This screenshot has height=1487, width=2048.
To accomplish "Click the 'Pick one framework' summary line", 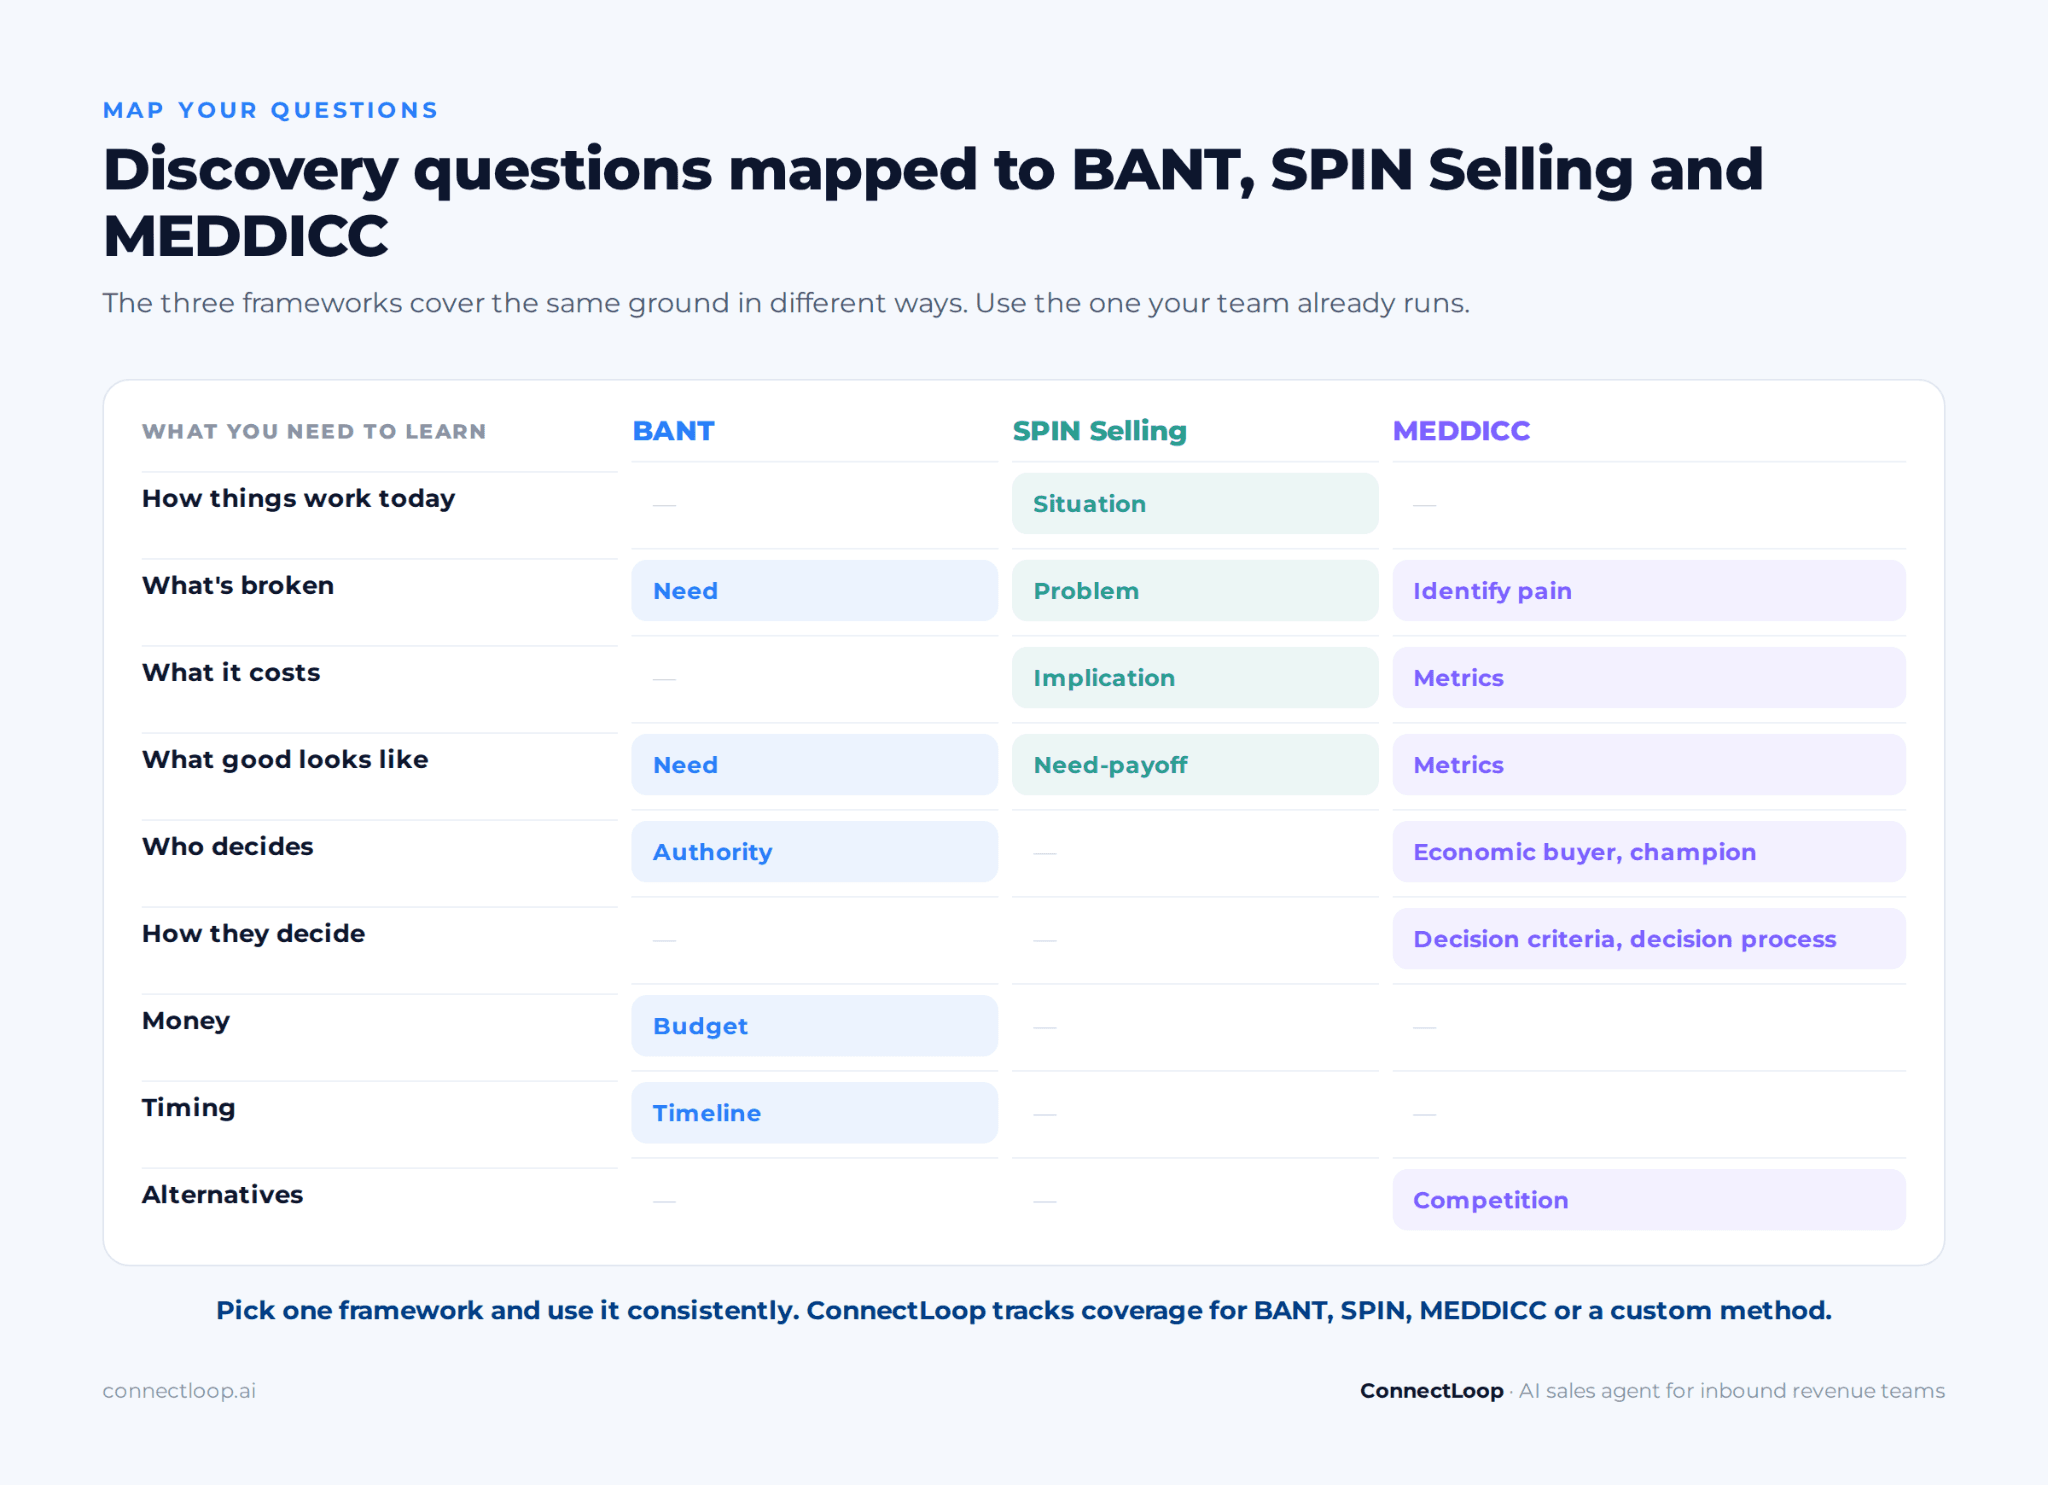I will 1024,1311.
